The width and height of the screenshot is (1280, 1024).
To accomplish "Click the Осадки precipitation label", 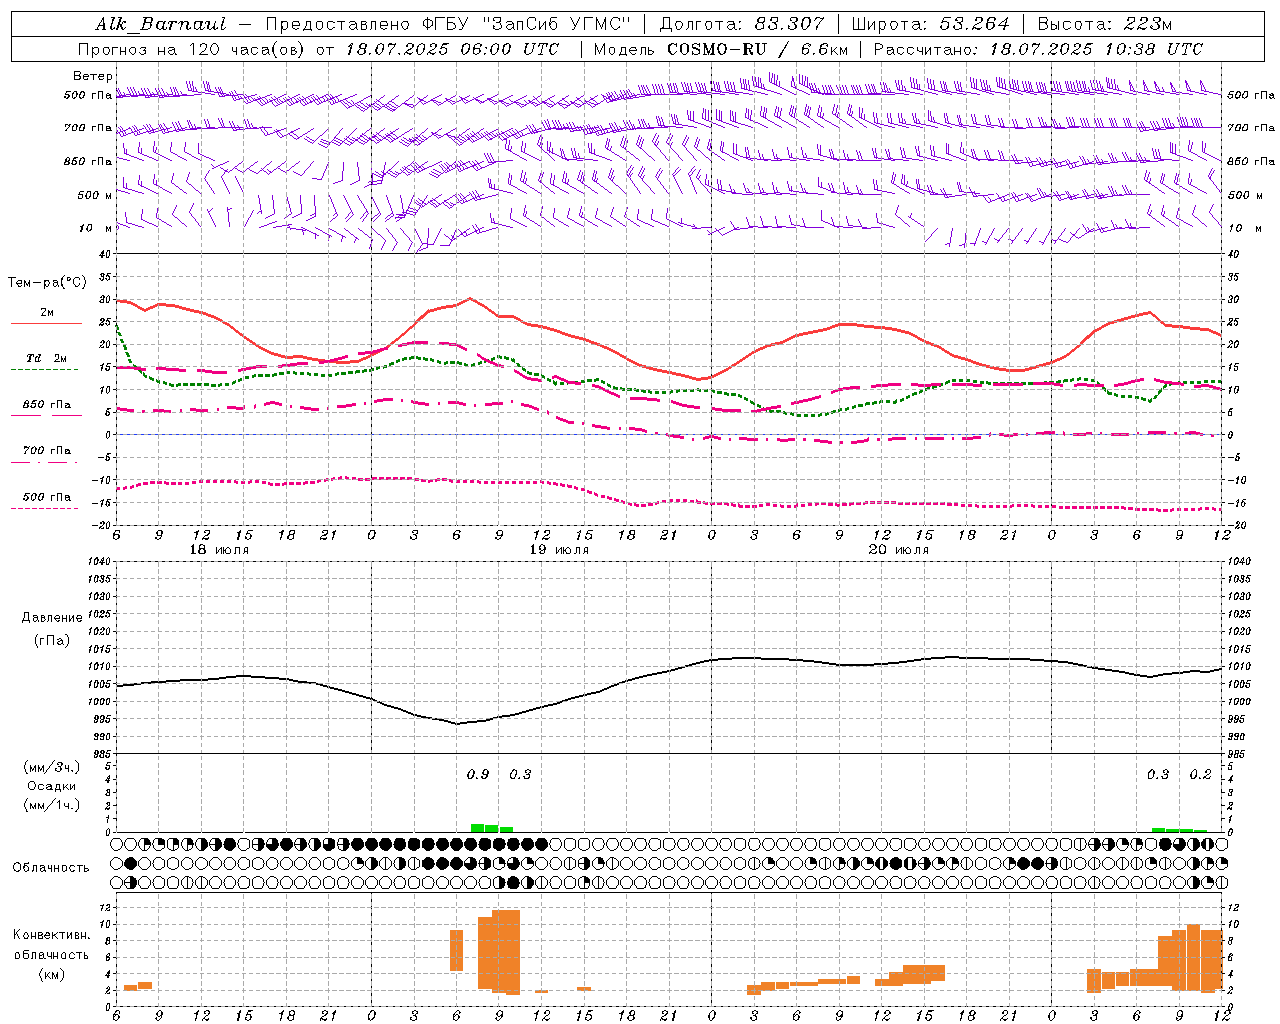I will 52,786.
